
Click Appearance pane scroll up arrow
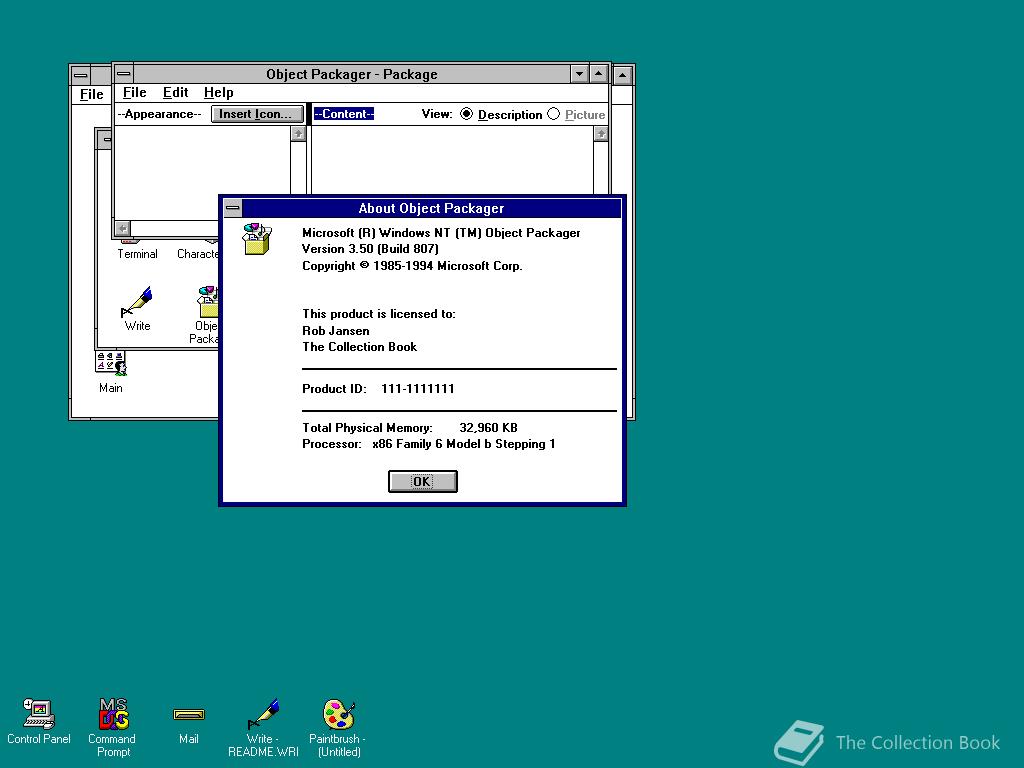point(298,134)
